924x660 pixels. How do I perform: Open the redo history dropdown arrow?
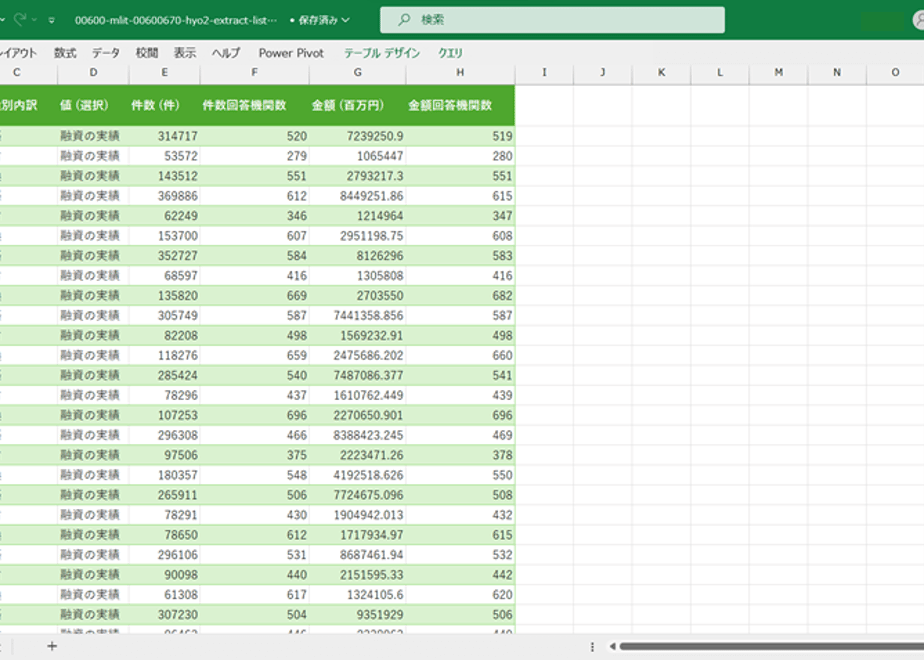pyautogui.click(x=34, y=20)
